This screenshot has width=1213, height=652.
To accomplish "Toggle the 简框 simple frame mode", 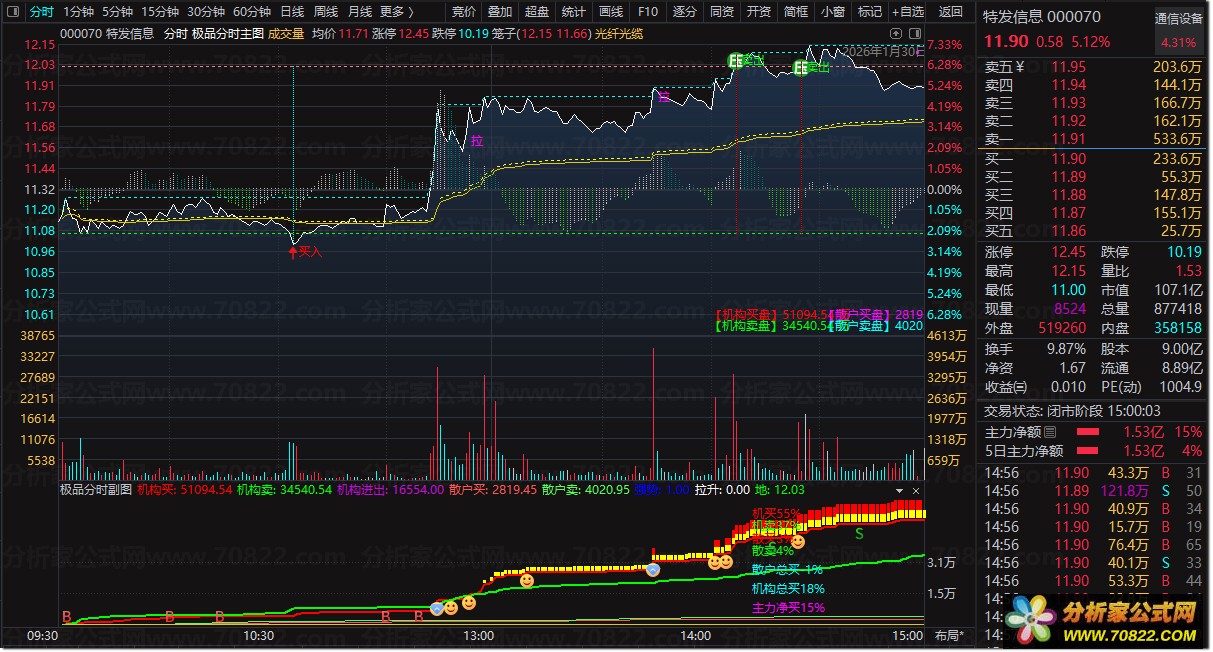I will click(x=796, y=12).
